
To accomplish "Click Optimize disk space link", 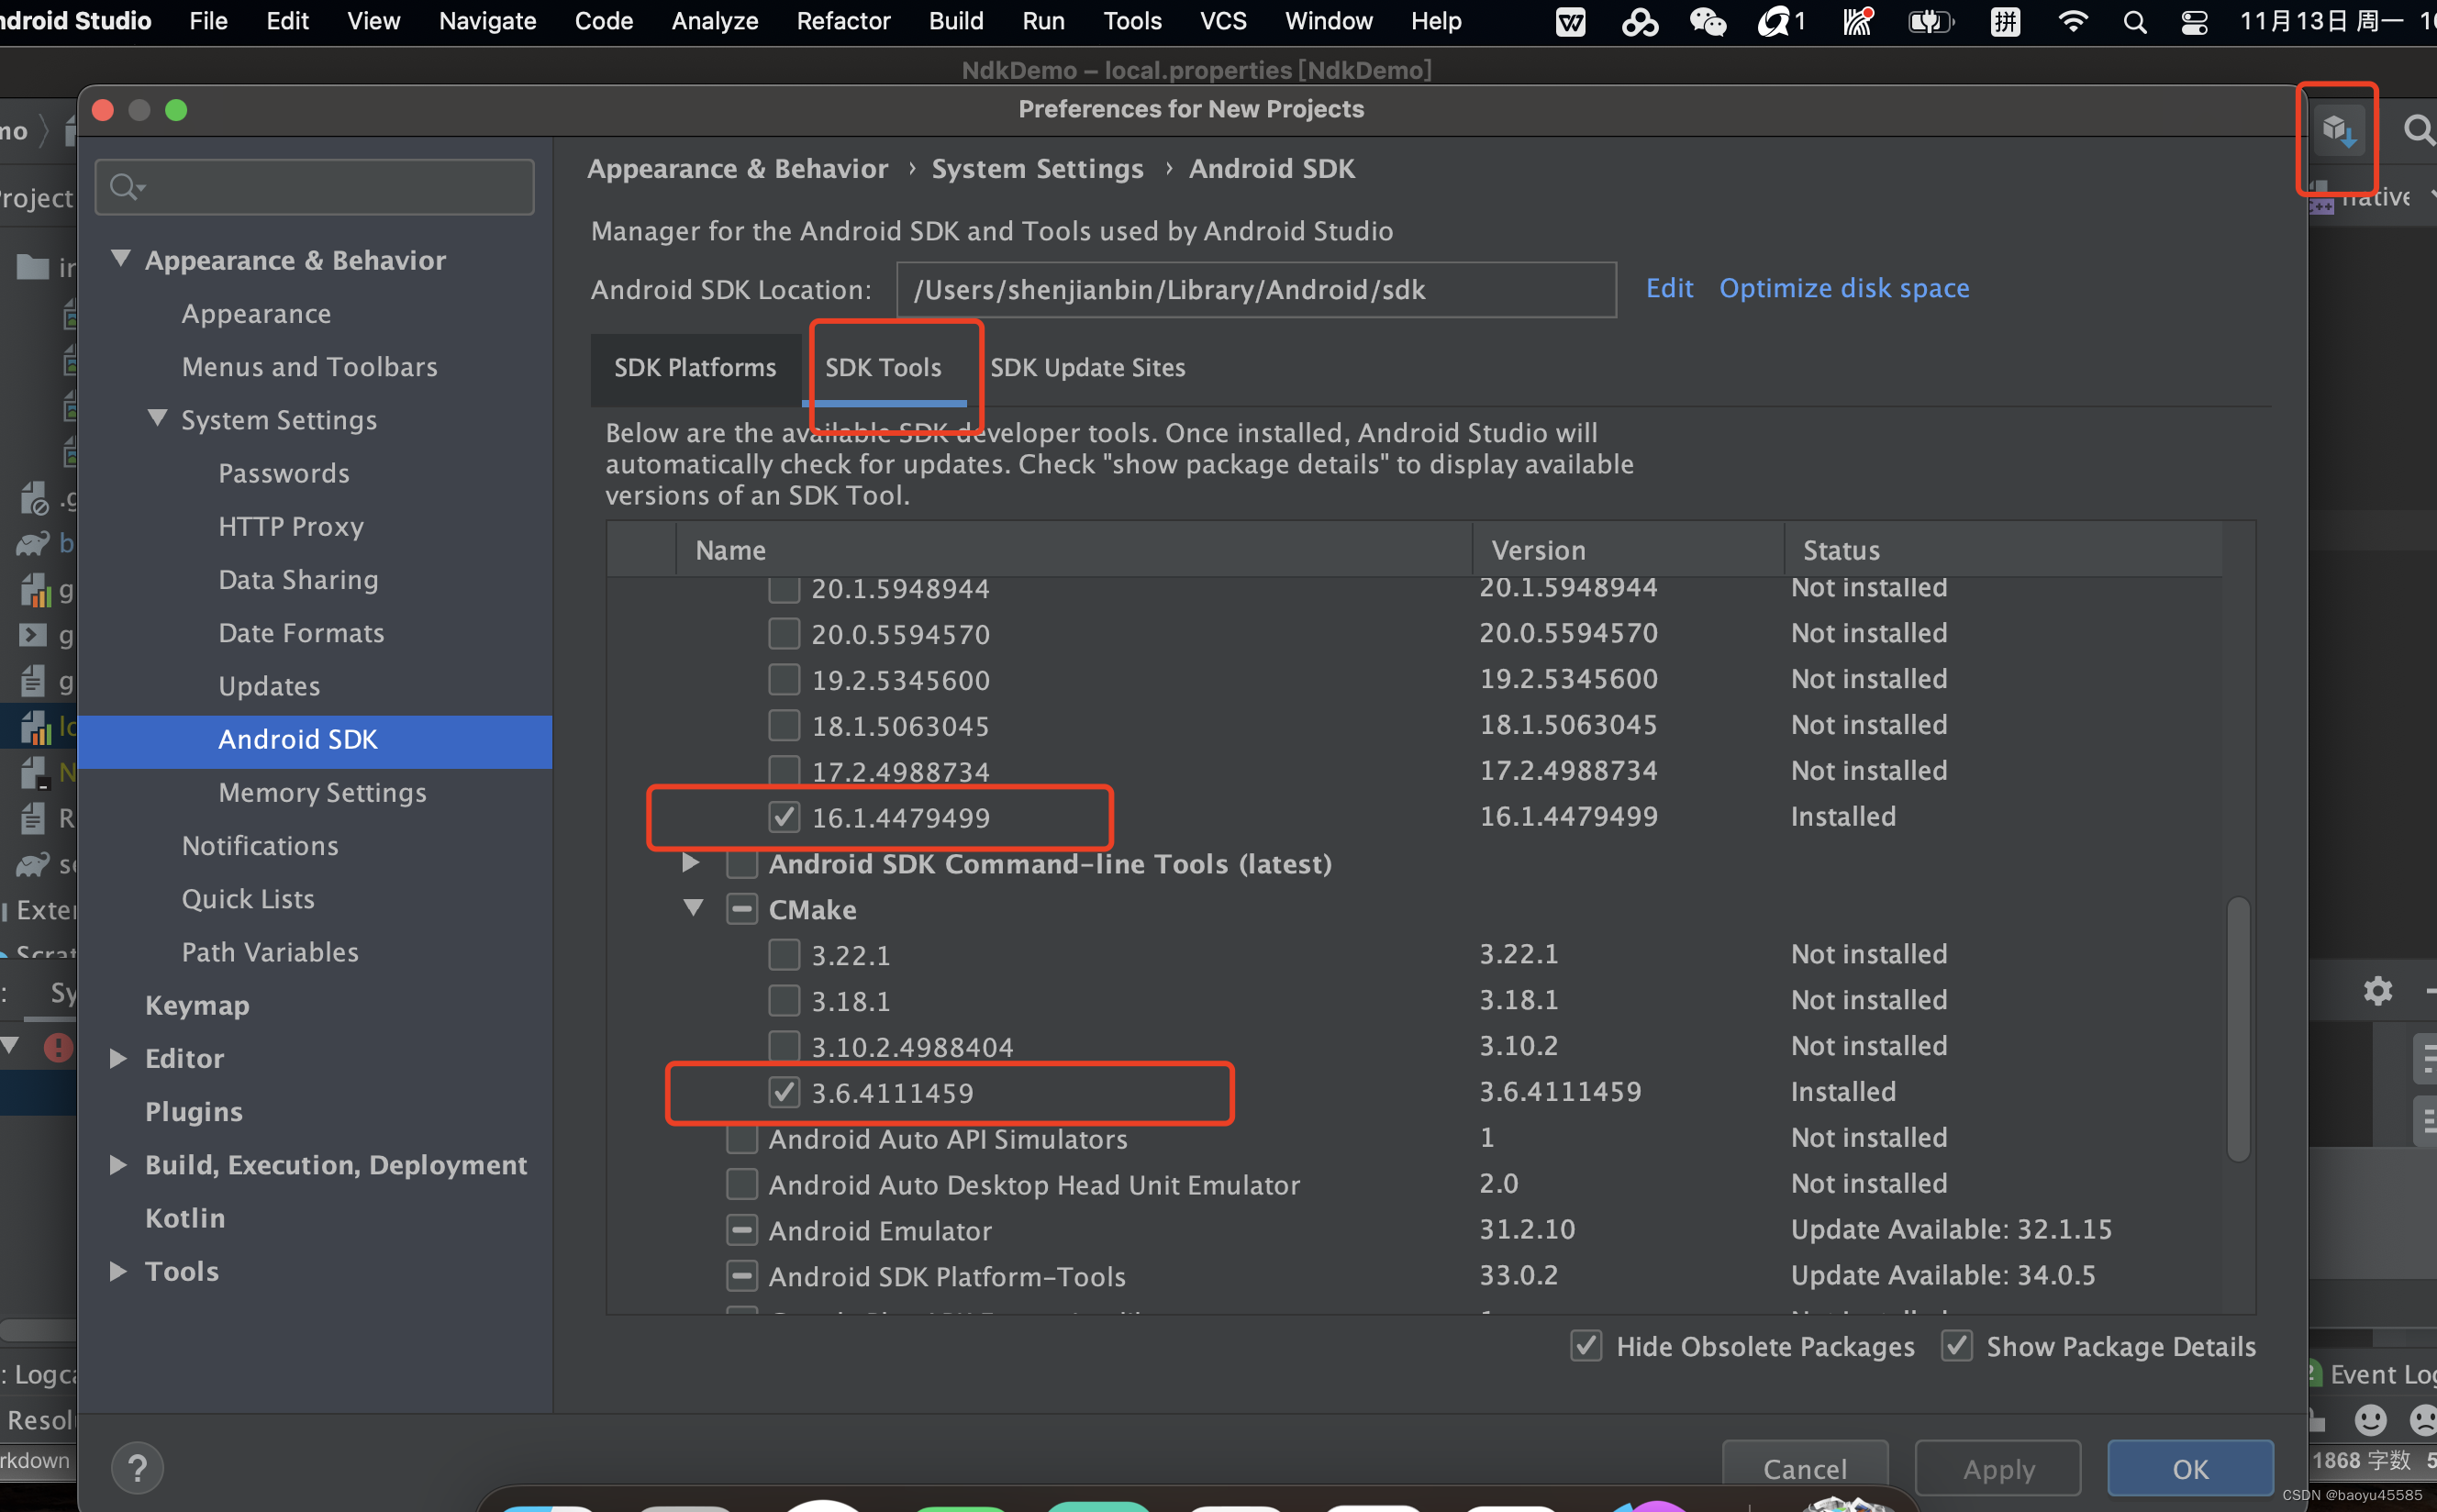I will click(x=1843, y=288).
